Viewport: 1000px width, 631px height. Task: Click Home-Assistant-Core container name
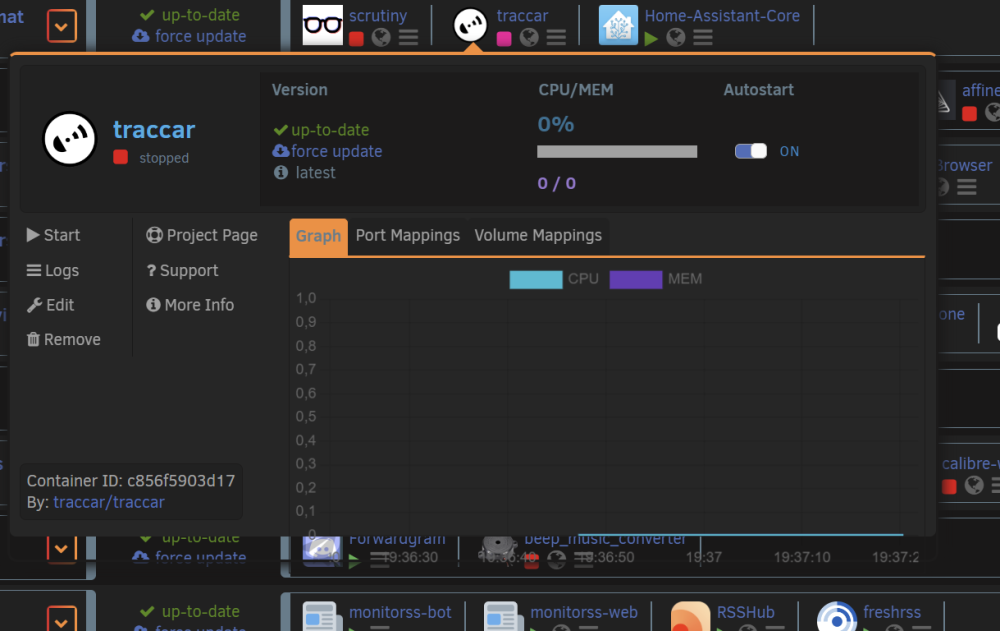coord(722,15)
